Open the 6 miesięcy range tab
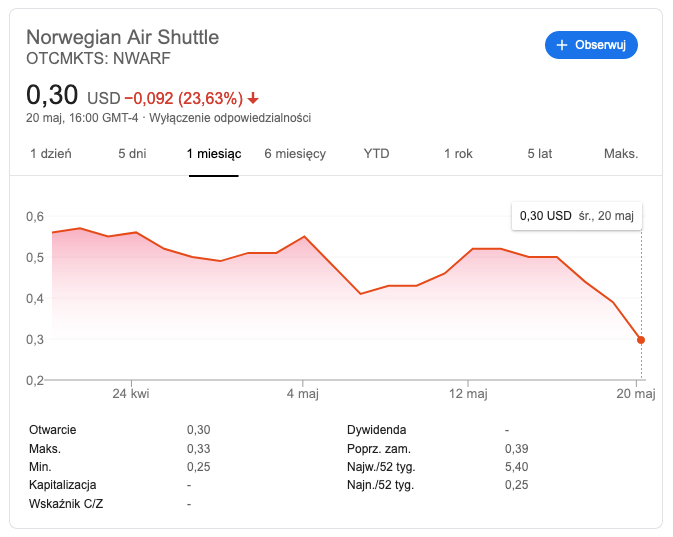Image resolution: width=673 pixels, height=537 pixels. (295, 154)
